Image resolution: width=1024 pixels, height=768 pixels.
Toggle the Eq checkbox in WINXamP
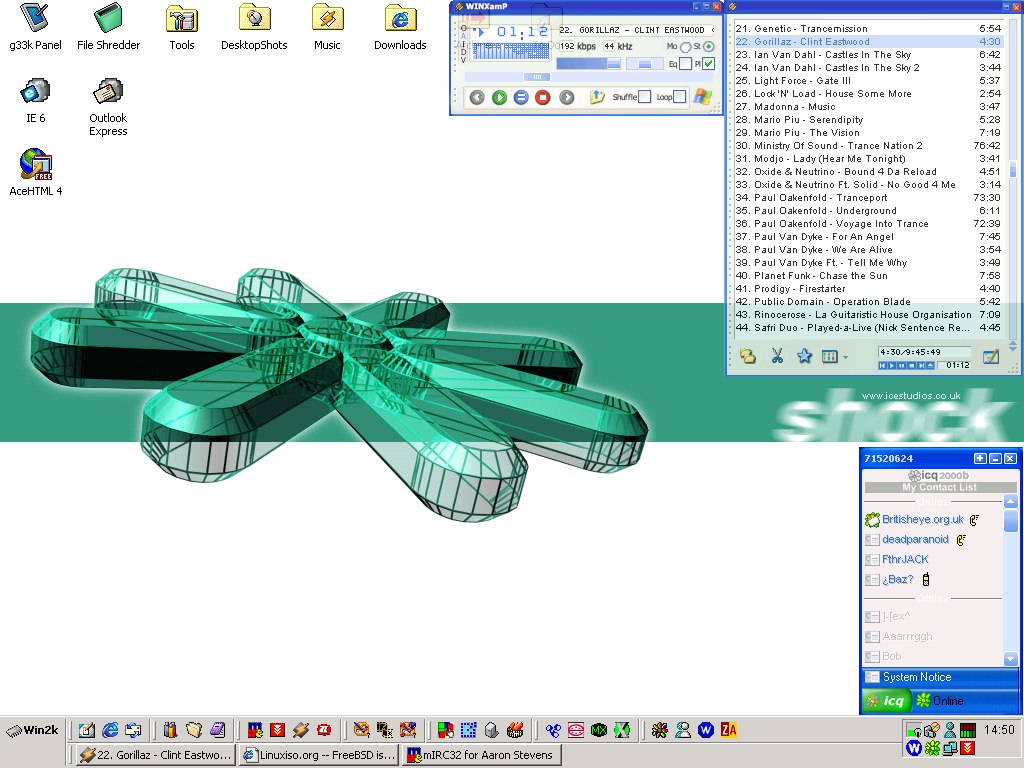click(685, 64)
